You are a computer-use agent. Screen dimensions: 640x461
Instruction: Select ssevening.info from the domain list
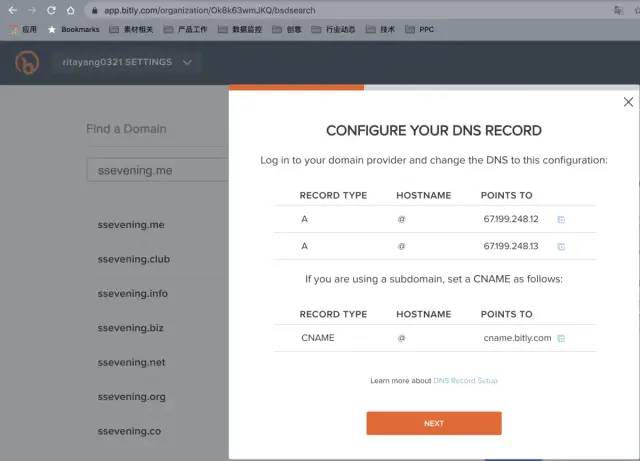[x=132, y=294]
